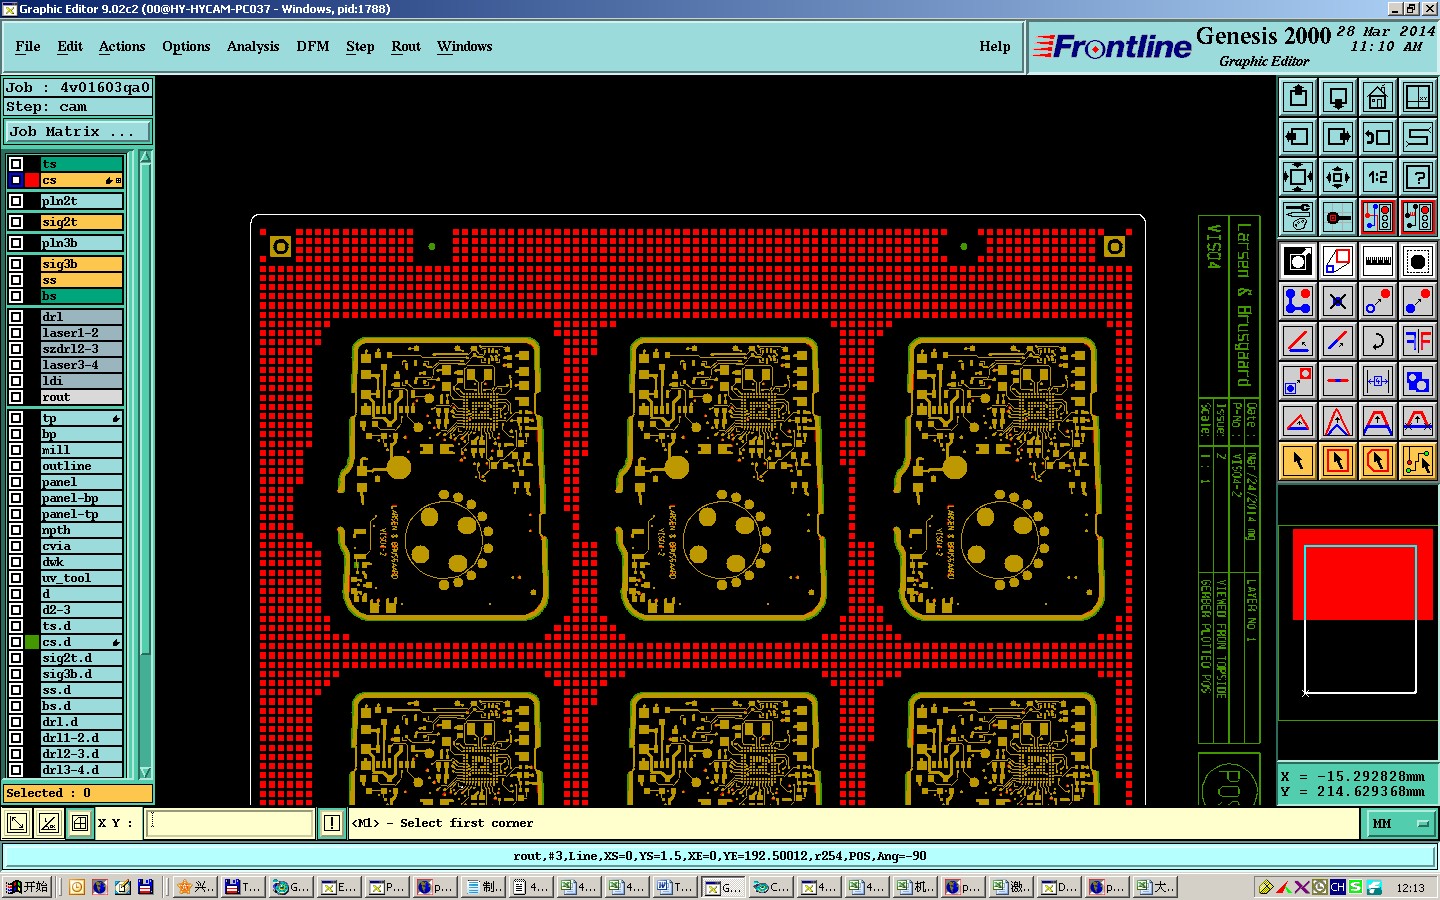Screen dimensions: 1440x900
Task: Toggle the sig2t layer checkbox
Action: (16, 222)
